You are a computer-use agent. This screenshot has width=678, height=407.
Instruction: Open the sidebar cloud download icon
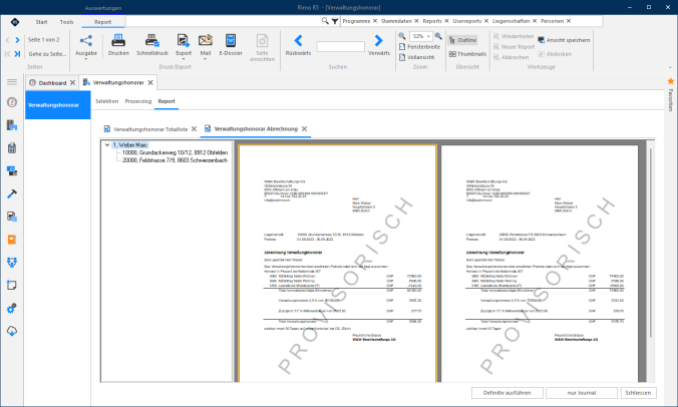(12, 331)
